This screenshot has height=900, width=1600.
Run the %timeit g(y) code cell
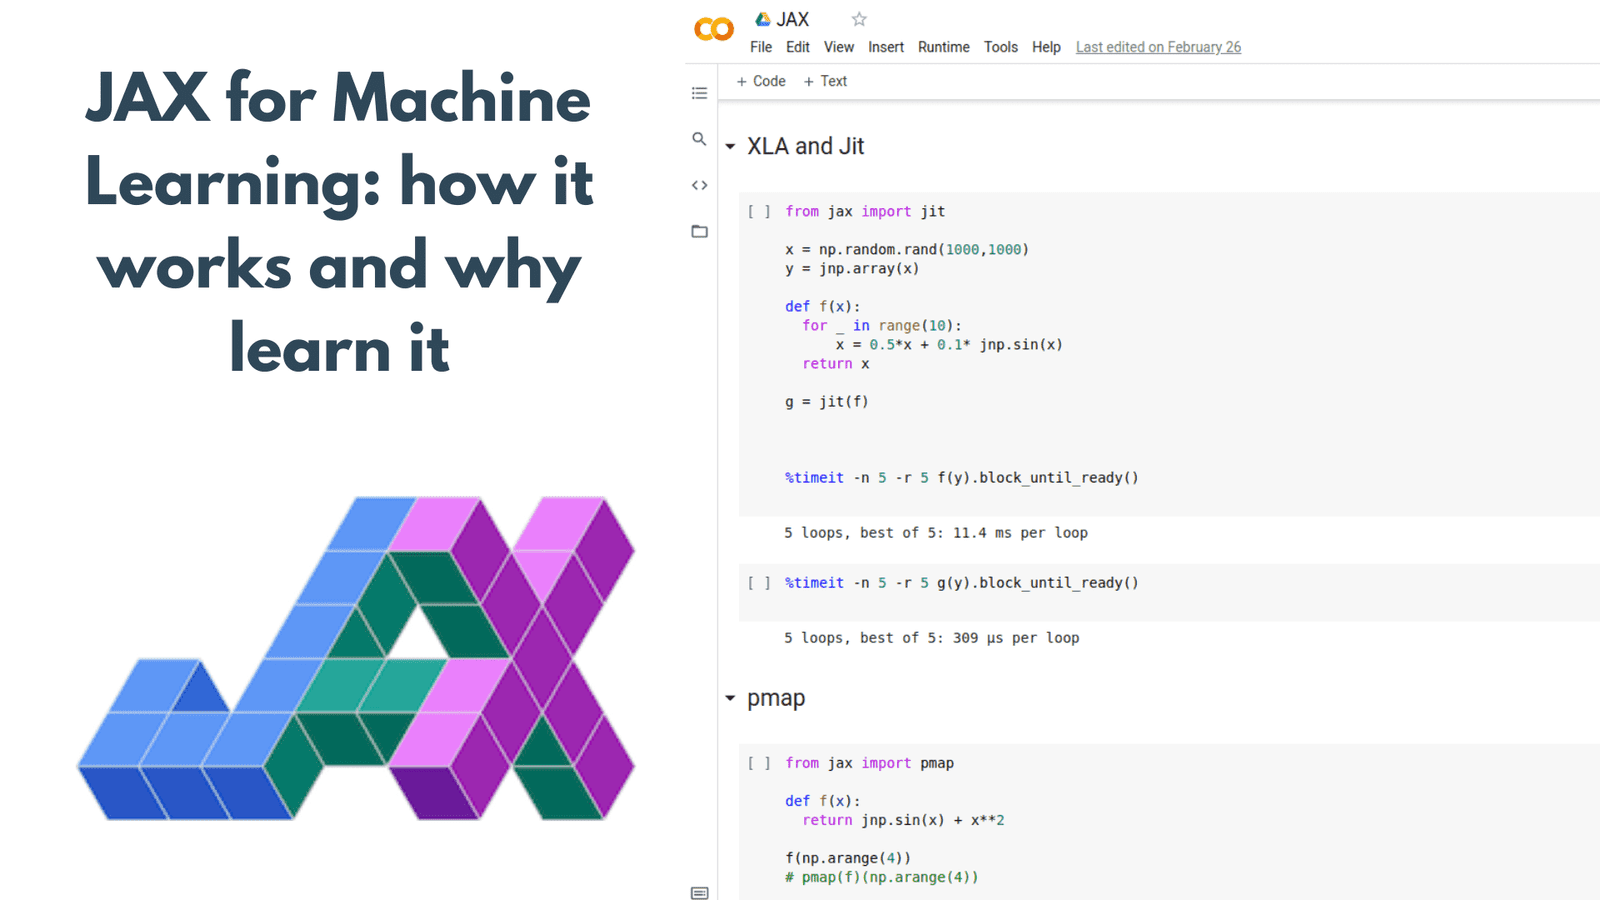click(x=759, y=582)
